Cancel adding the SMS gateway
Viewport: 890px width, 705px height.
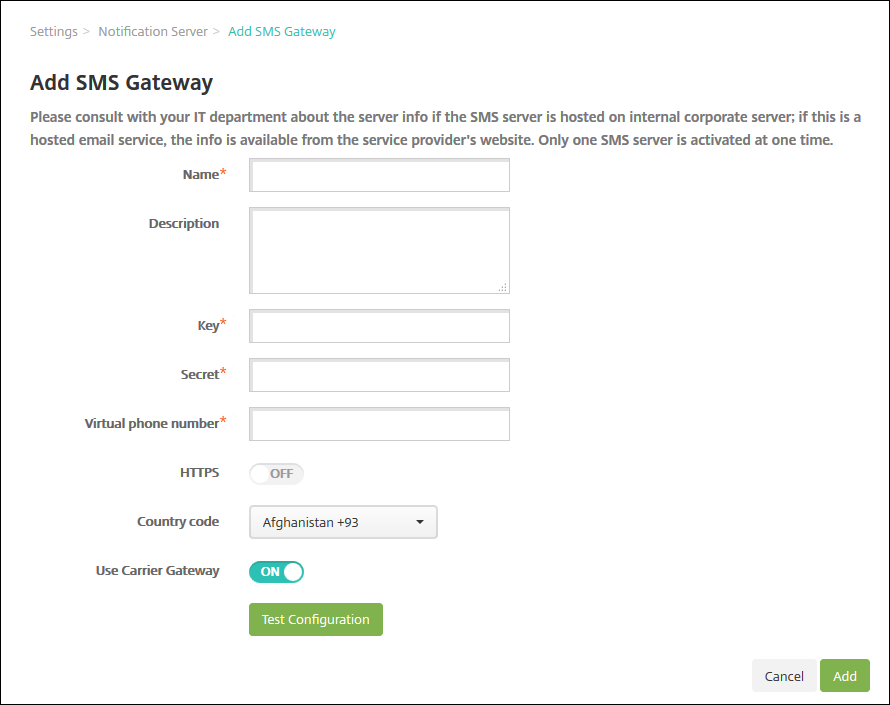[784, 676]
